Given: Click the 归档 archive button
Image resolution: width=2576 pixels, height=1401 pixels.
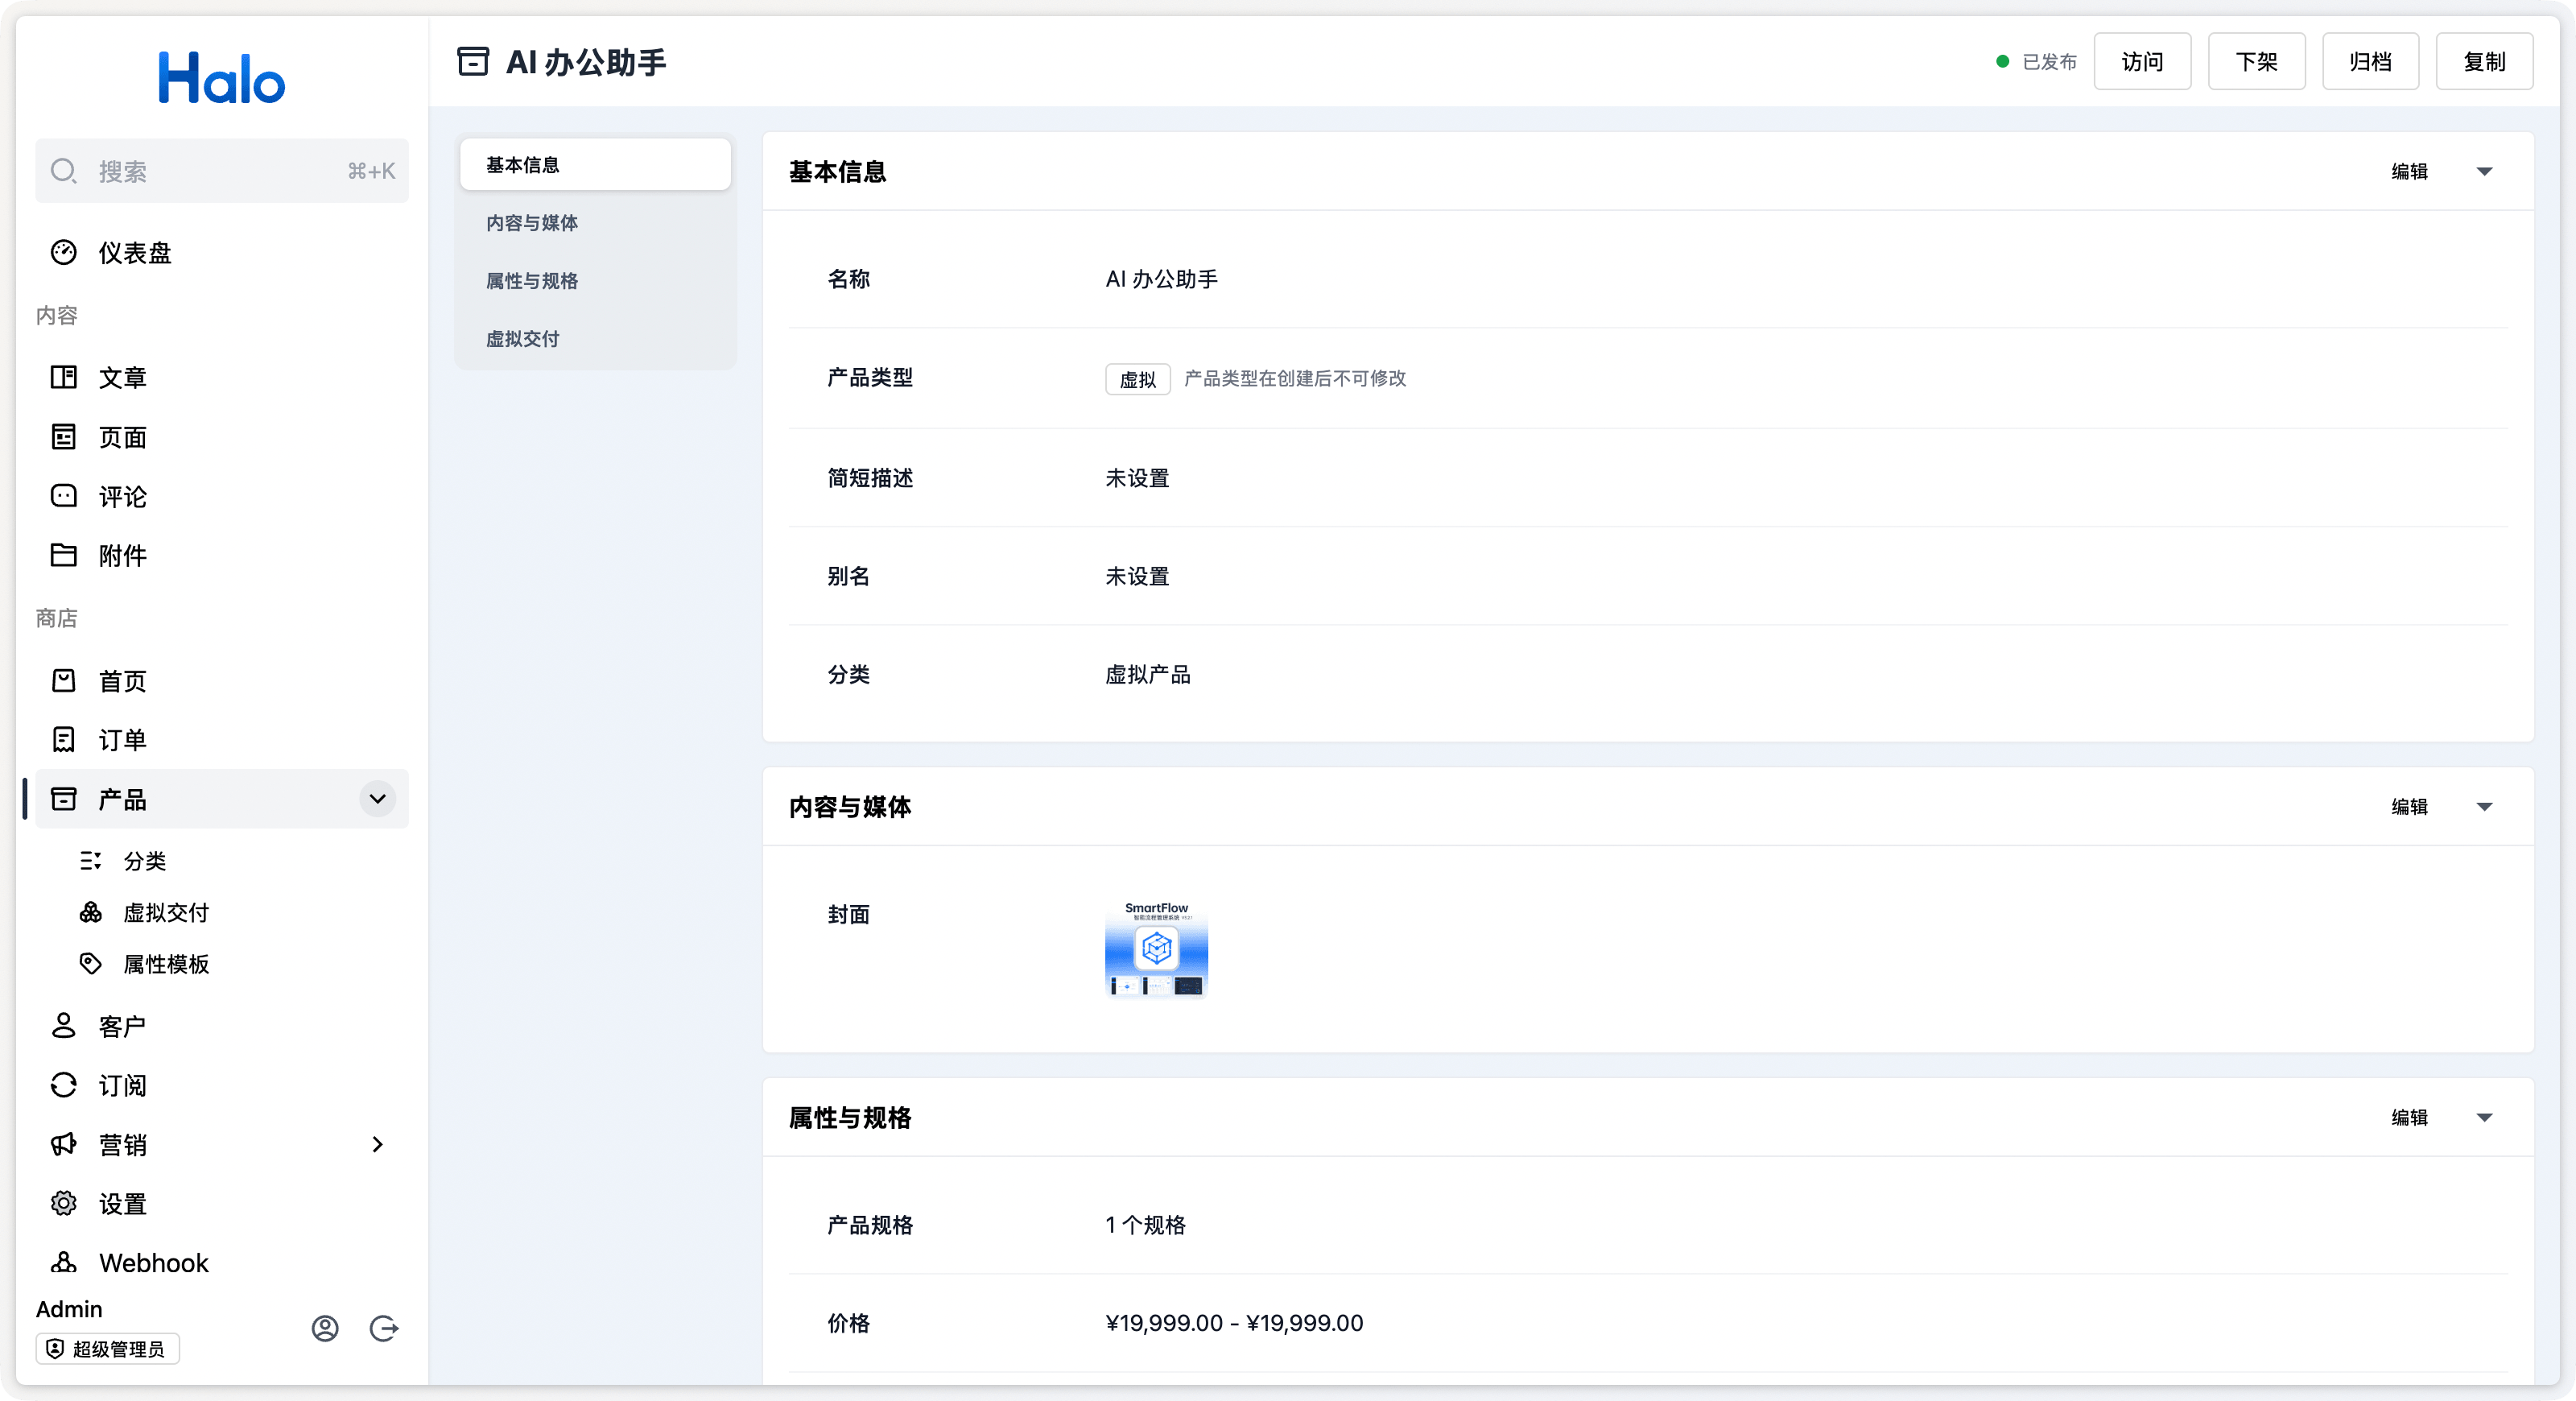Looking at the screenshot, I should [2370, 62].
